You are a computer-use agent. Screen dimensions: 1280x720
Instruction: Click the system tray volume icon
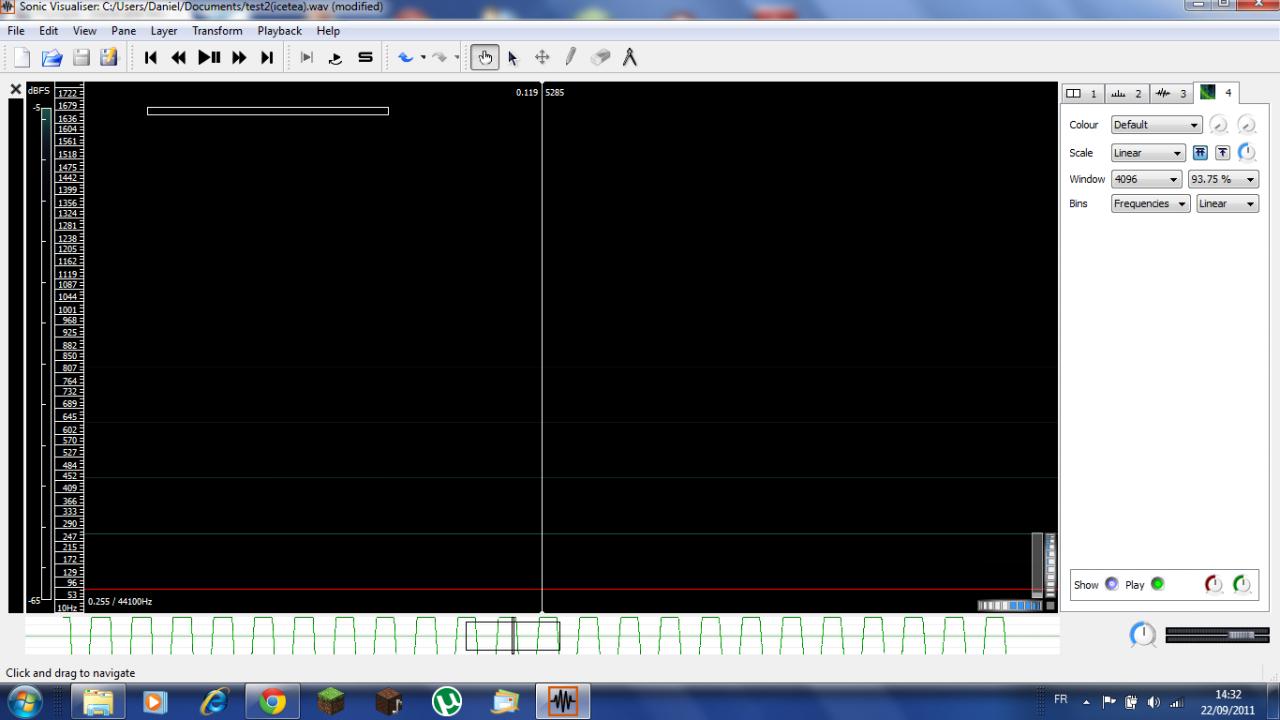point(1156,702)
